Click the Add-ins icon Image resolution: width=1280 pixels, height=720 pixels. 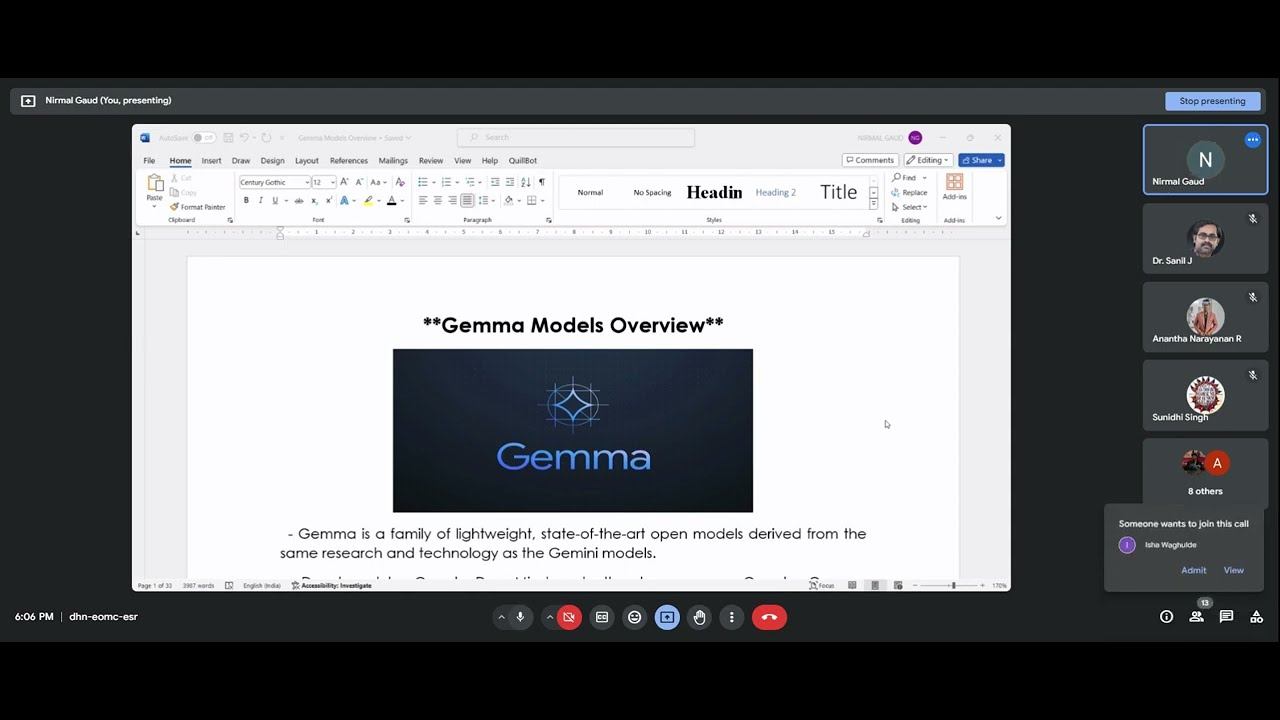point(954,182)
